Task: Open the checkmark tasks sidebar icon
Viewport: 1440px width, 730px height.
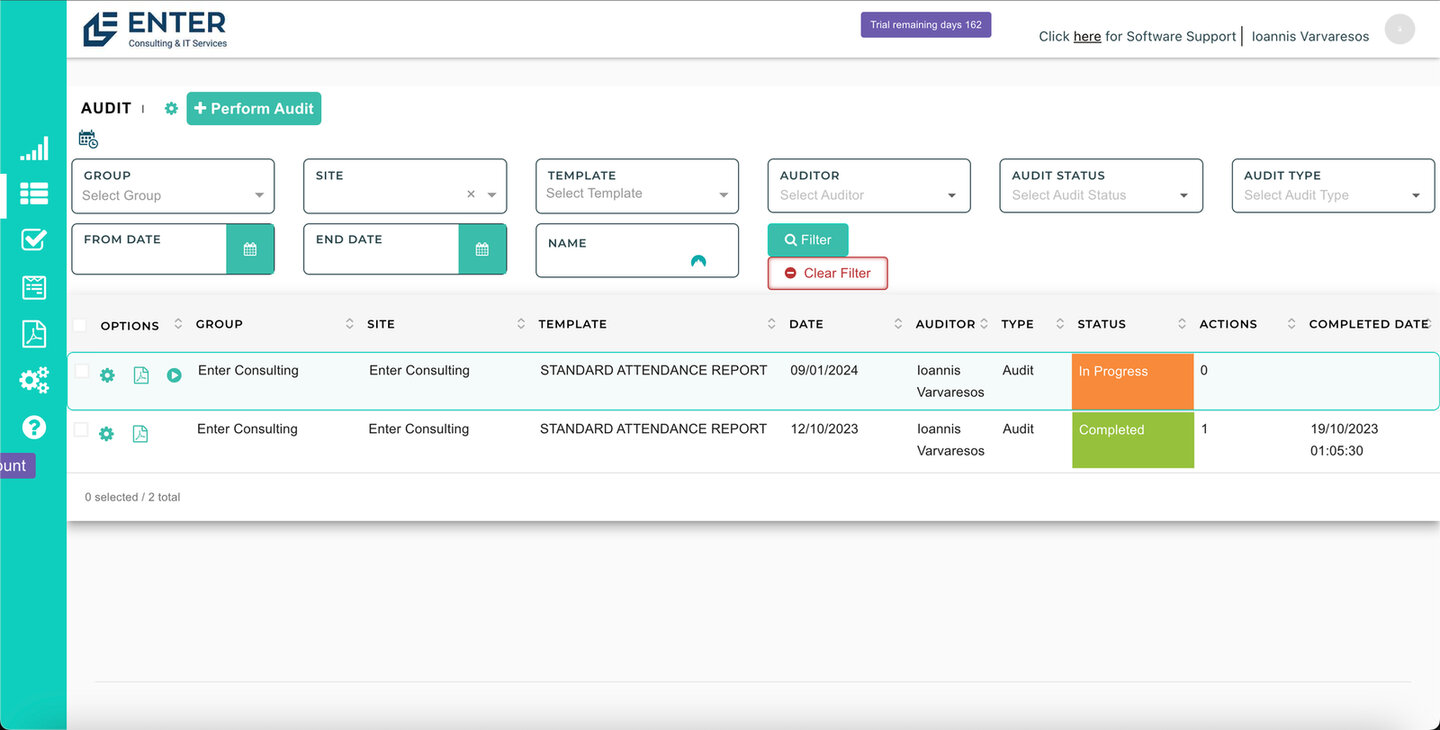Action: click(34, 240)
